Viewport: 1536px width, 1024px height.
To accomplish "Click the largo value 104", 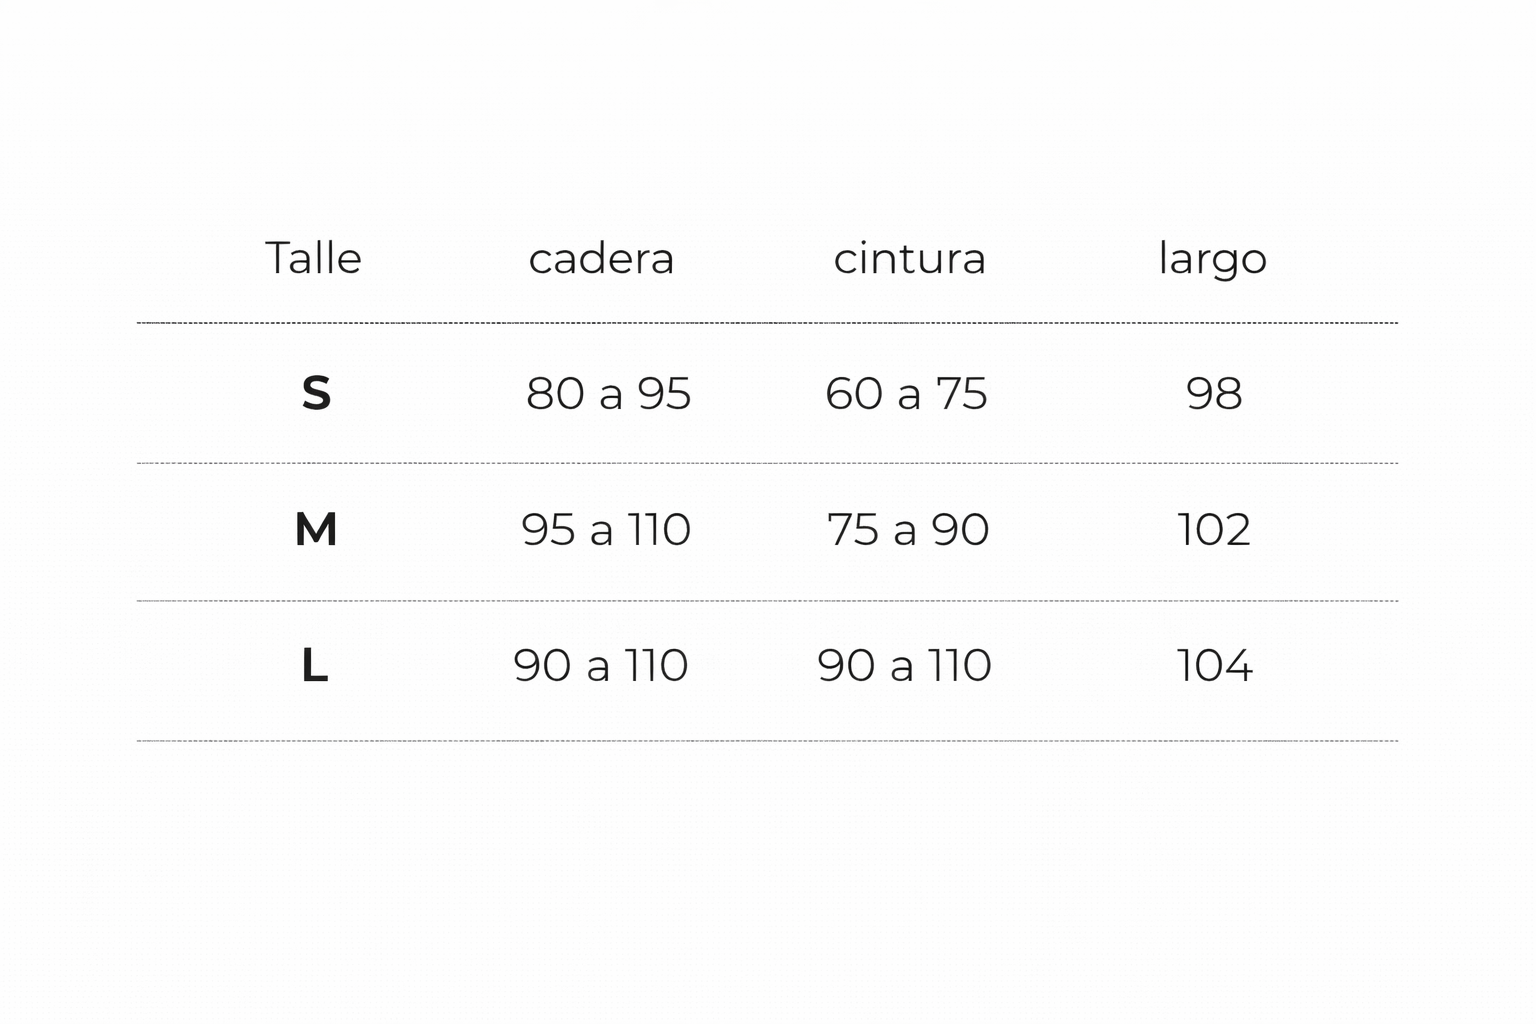I will tap(1214, 665).
